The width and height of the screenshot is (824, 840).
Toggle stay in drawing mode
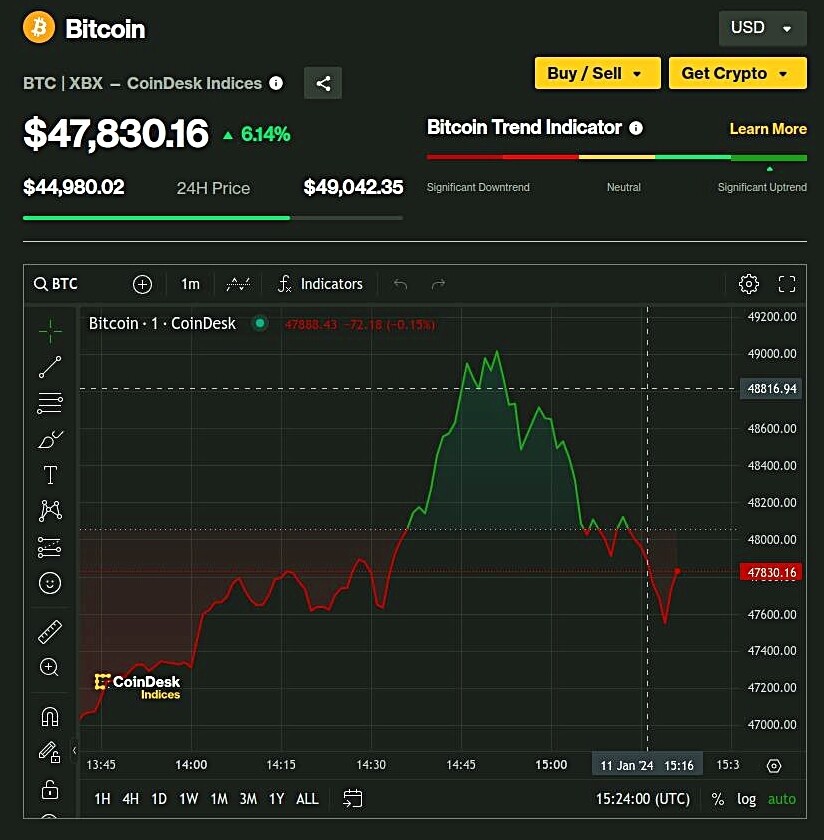pyautogui.click(x=49, y=752)
